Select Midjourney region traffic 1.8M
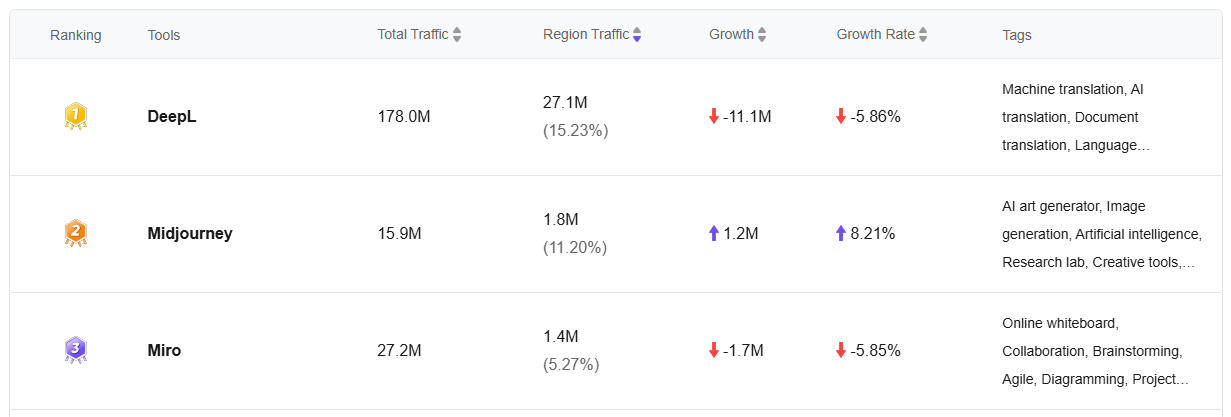This screenshot has height=417, width=1231. 561,219
